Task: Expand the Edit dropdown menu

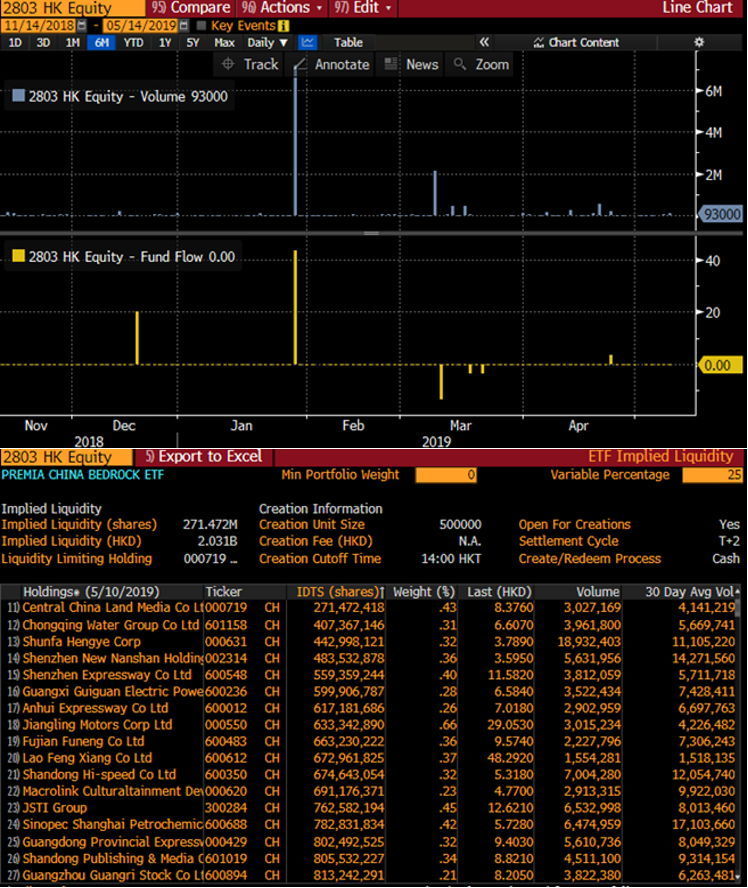Action: (x=362, y=8)
